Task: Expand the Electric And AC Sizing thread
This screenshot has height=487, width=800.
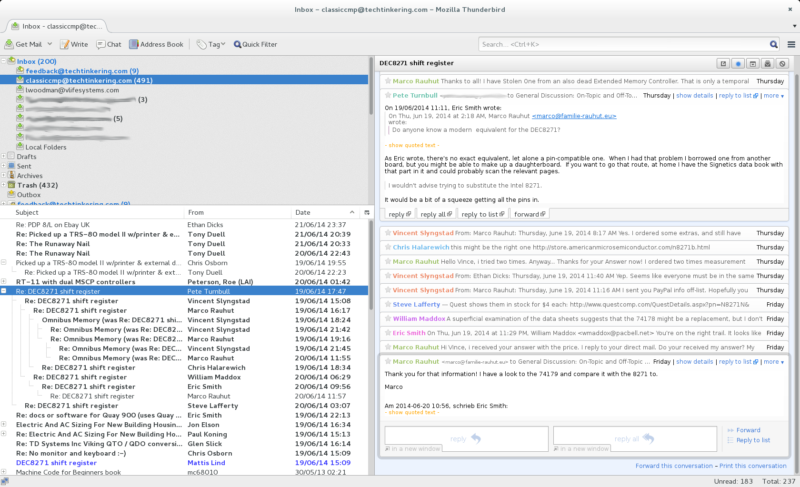Action: tap(4, 424)
